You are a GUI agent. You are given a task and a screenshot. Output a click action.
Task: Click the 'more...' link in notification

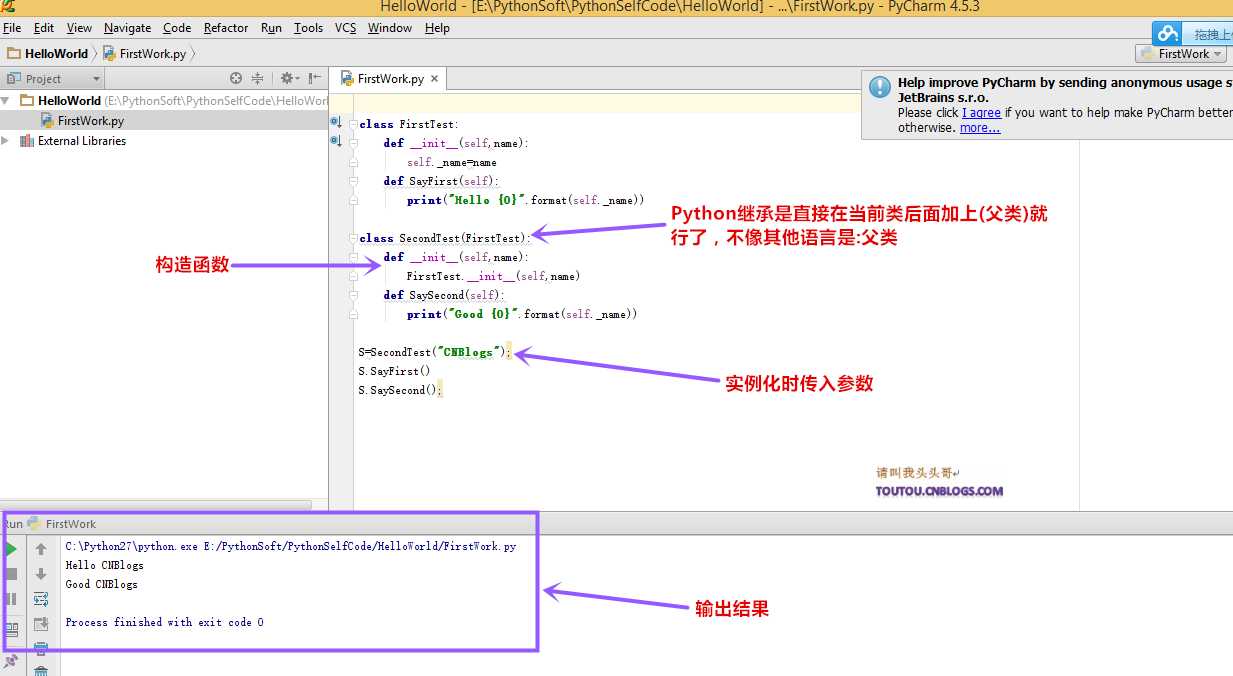pyautogui.click(x=980, y=128)
